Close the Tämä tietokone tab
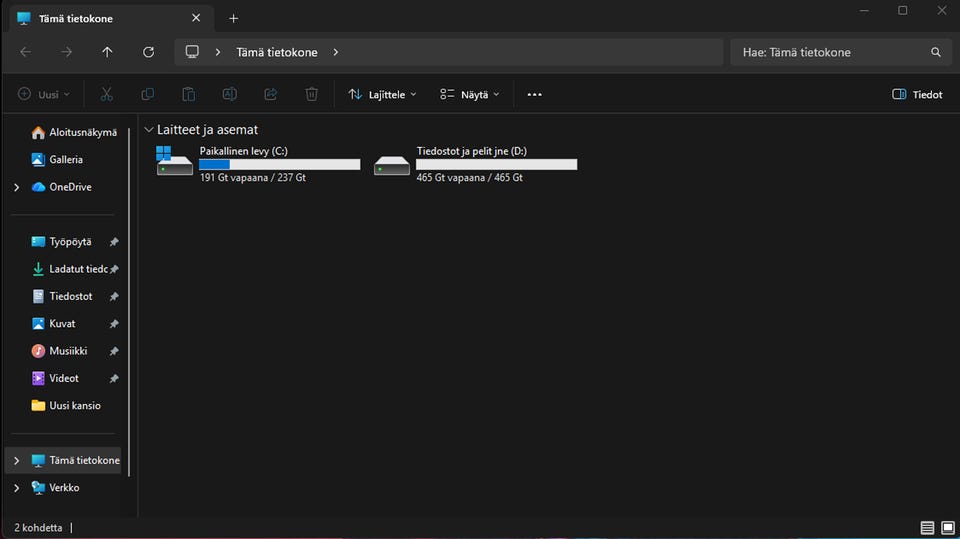 pos(196,18)
